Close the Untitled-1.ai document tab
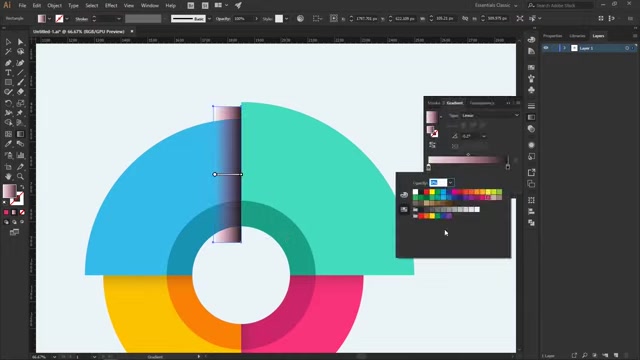This screenshot has width=640, height=360. [132, 31]
